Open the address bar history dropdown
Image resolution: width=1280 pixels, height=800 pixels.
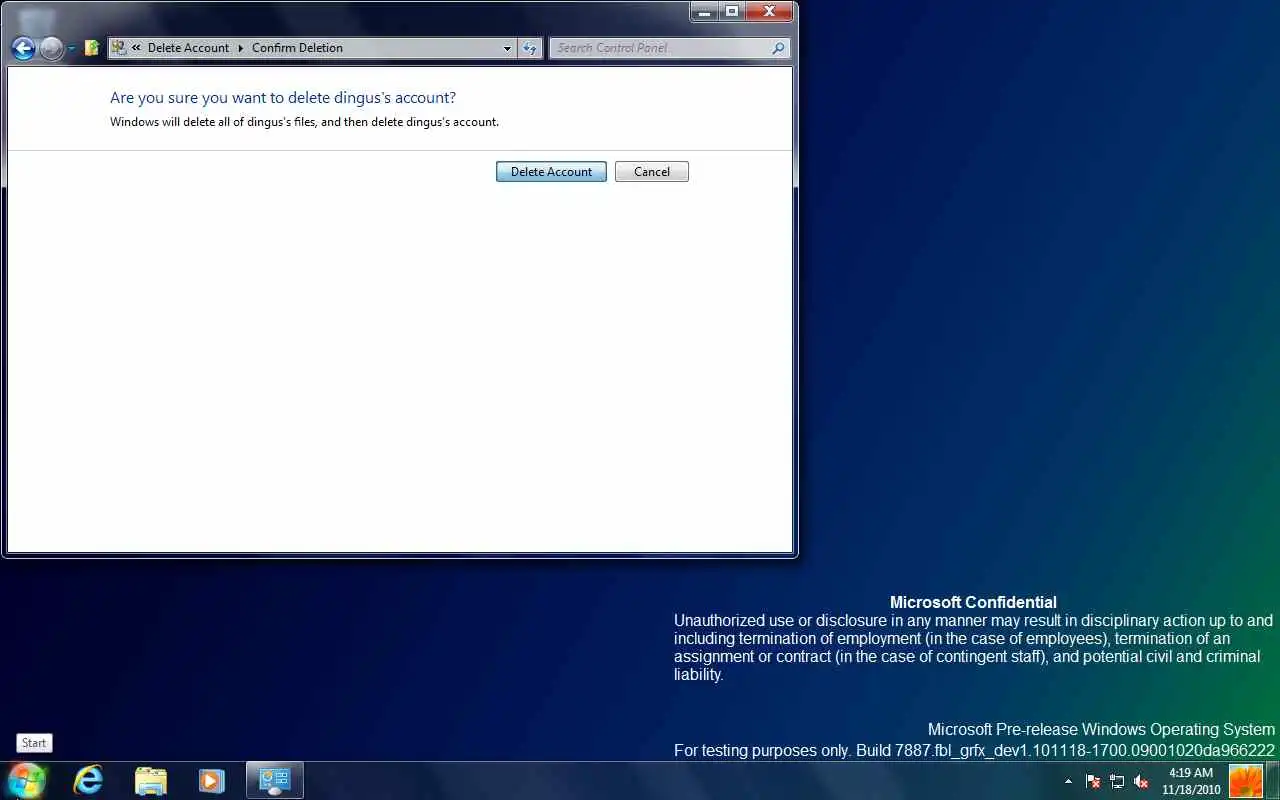[508, 48]
